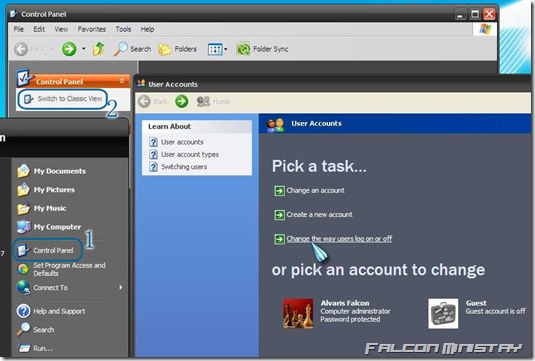Viewport: 535px width, 361px height.
Task: Close the Control Panel window
Action: 489,14
